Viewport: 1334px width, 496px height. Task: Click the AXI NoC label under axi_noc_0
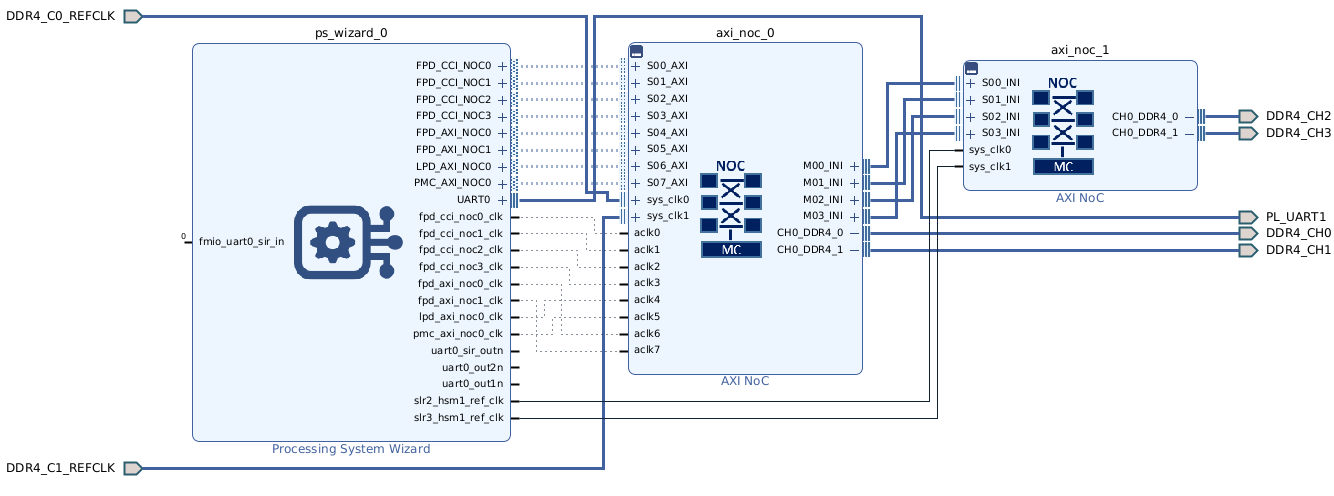click(x=745, y=382)
